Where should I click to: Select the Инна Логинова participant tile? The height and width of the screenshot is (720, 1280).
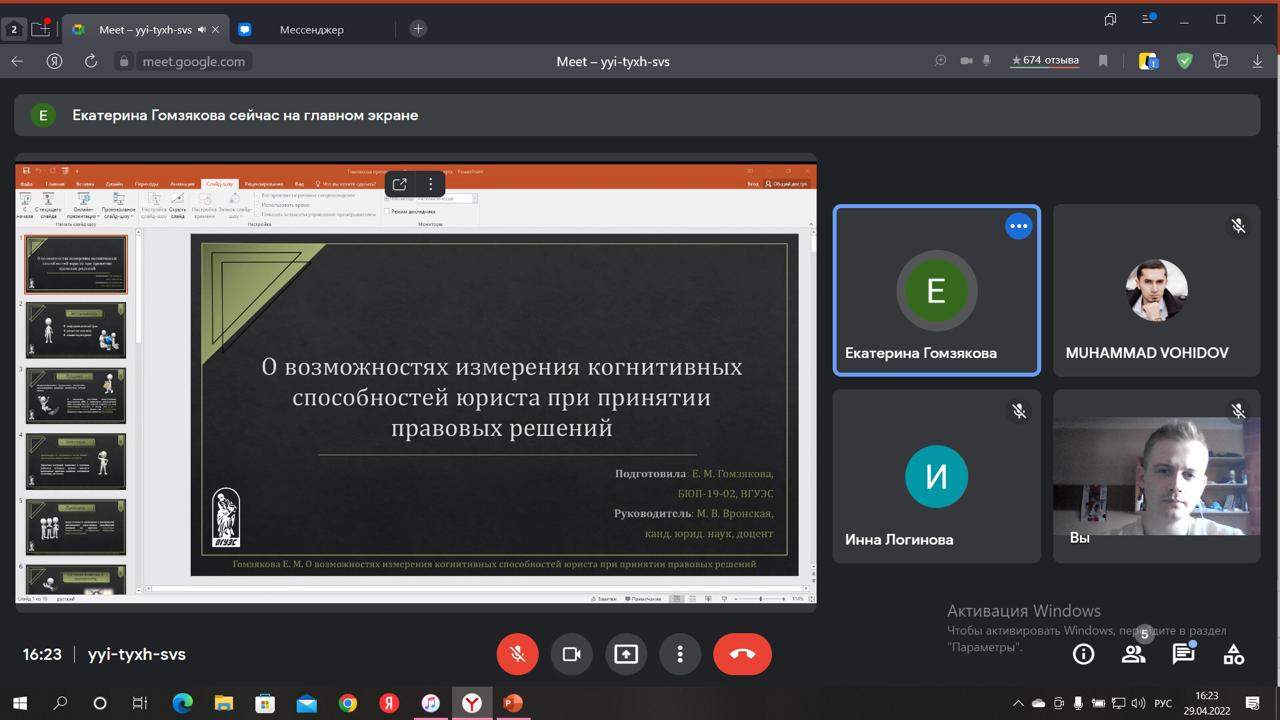[x=937, y=476]
